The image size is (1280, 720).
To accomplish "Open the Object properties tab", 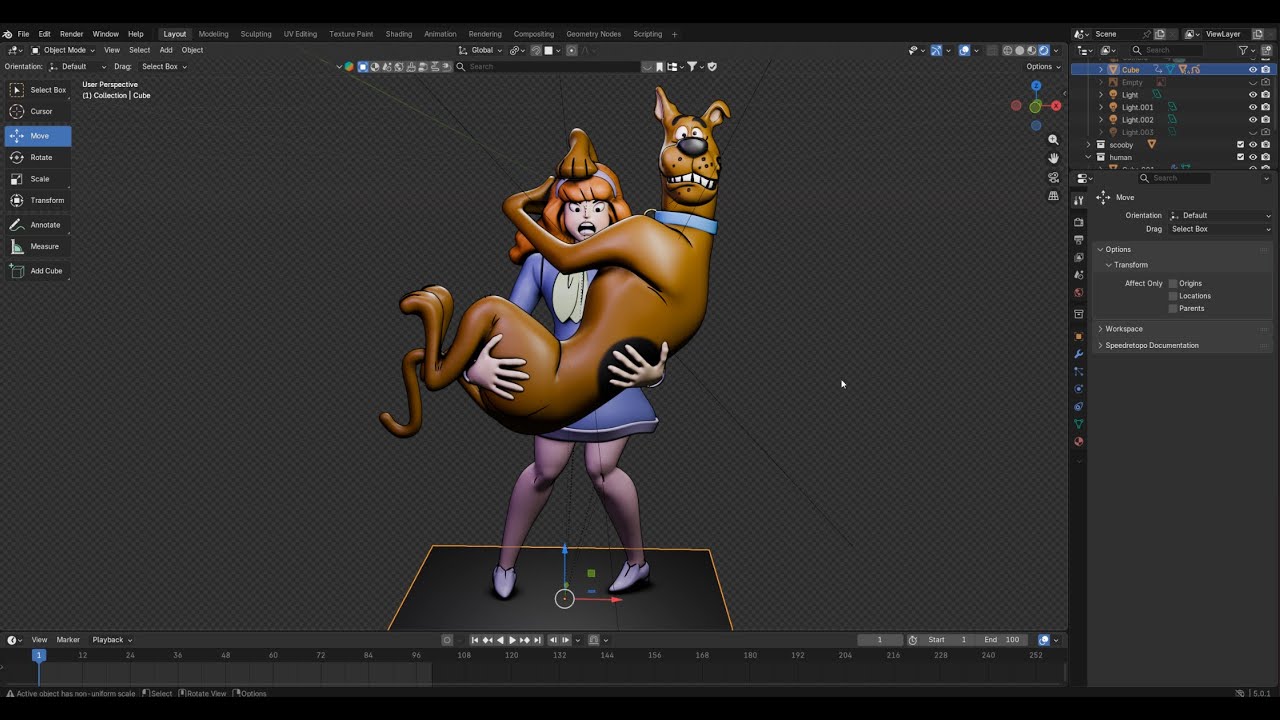I will (x=1078, y=337).
